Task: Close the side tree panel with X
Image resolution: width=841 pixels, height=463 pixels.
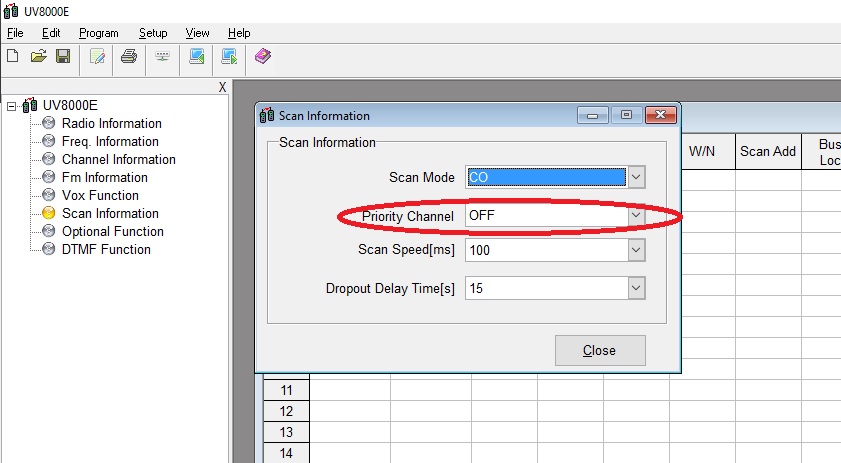Action: point(223,87)
